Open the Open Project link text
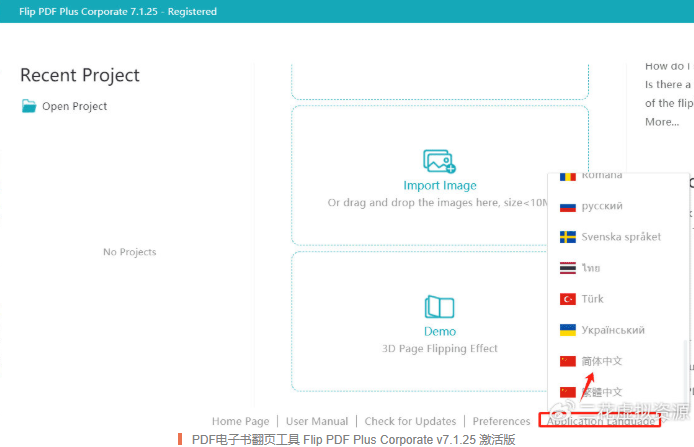The width and height of the screenshot is (694, 447). pyautogui.click(x=74, y=107)
